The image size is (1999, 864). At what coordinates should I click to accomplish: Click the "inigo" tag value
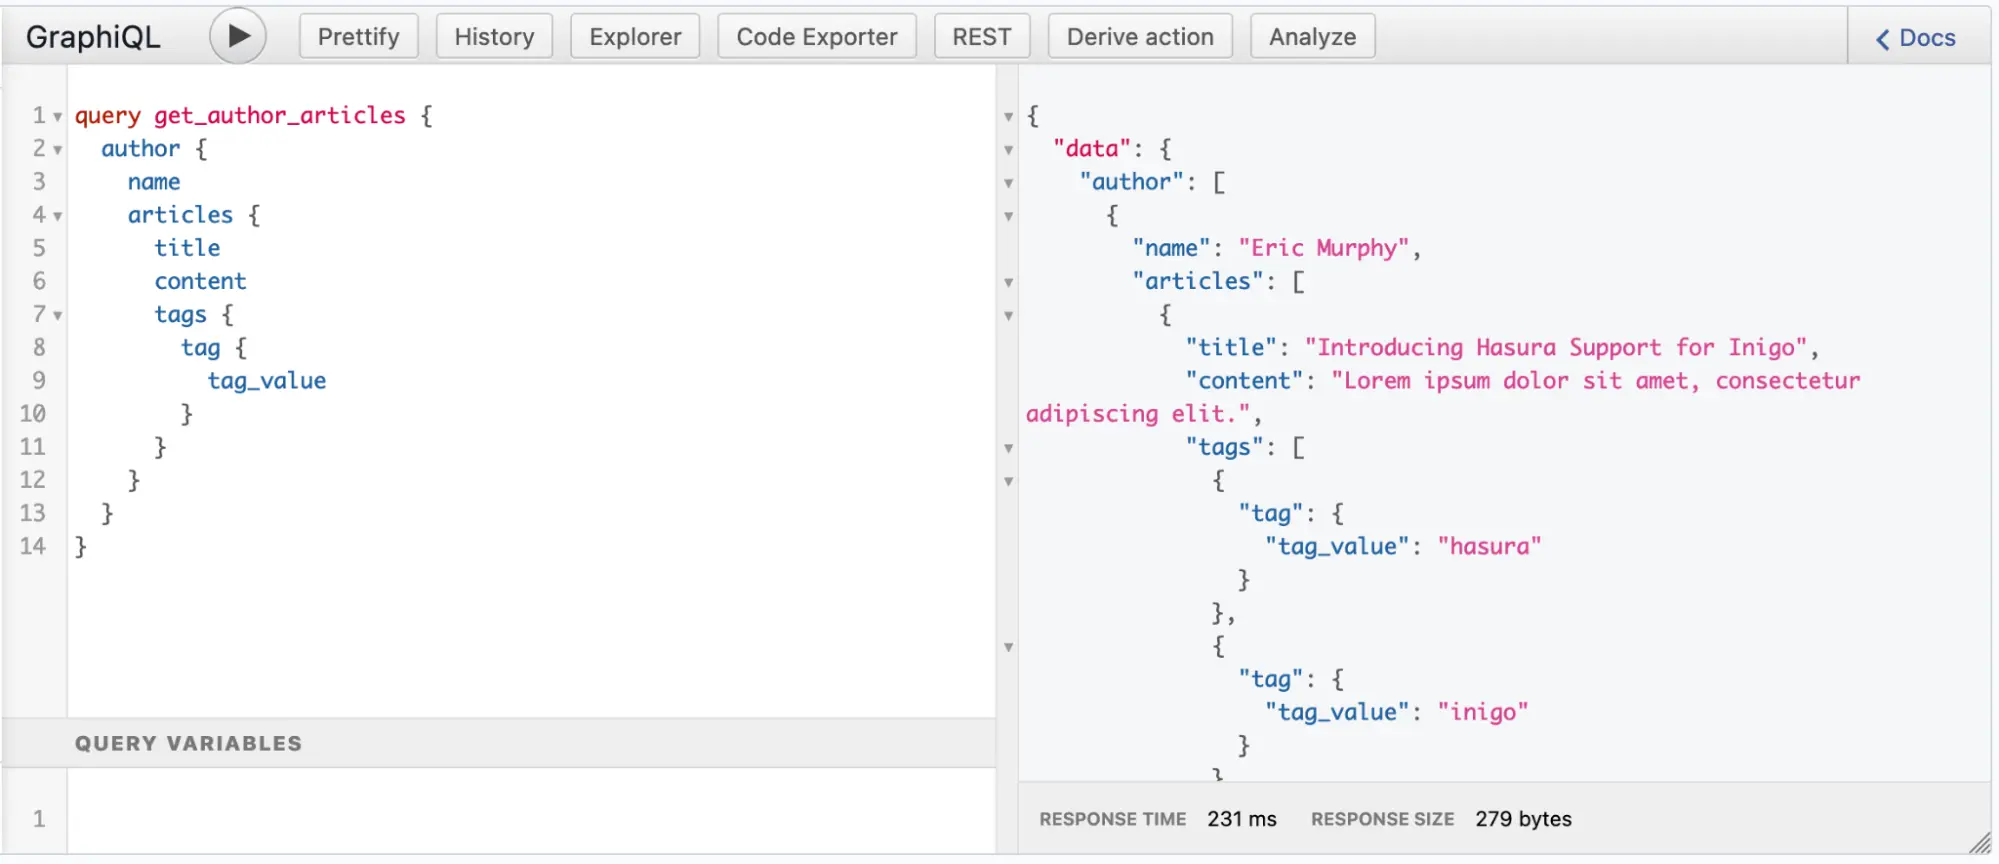pyautogui.click(x=1483, y=712)
